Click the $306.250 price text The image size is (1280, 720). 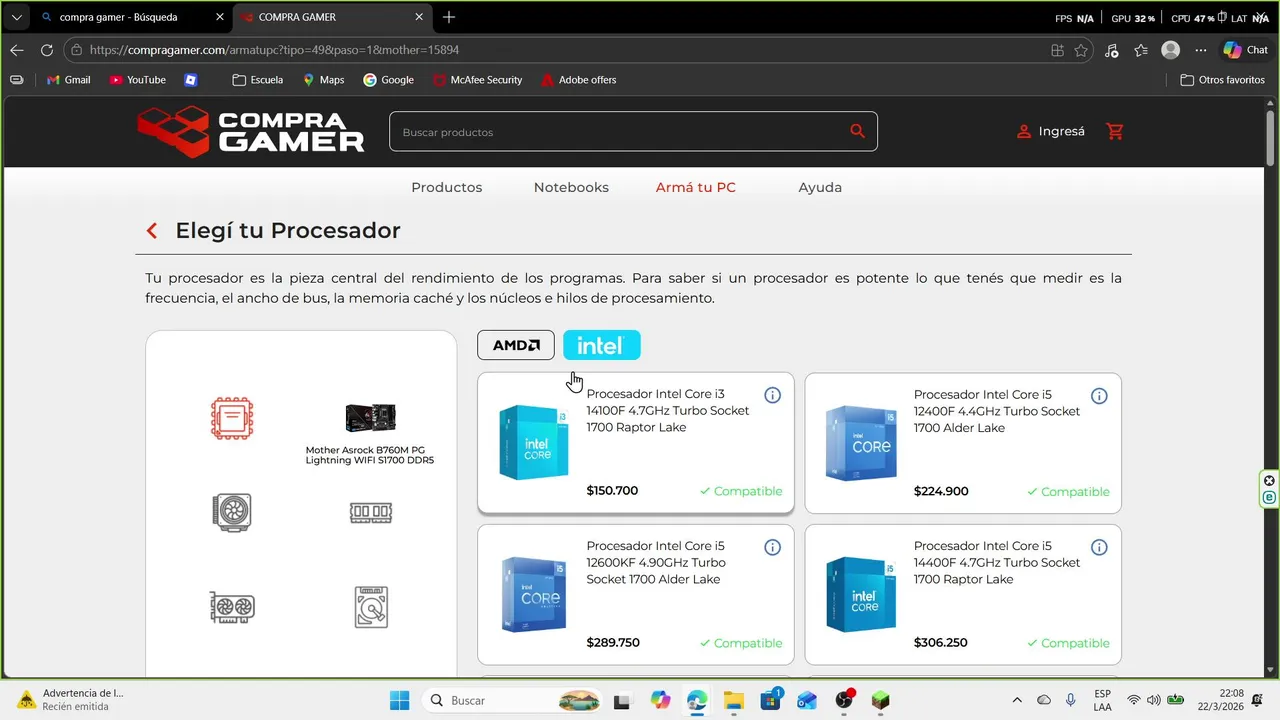(940, 643)
